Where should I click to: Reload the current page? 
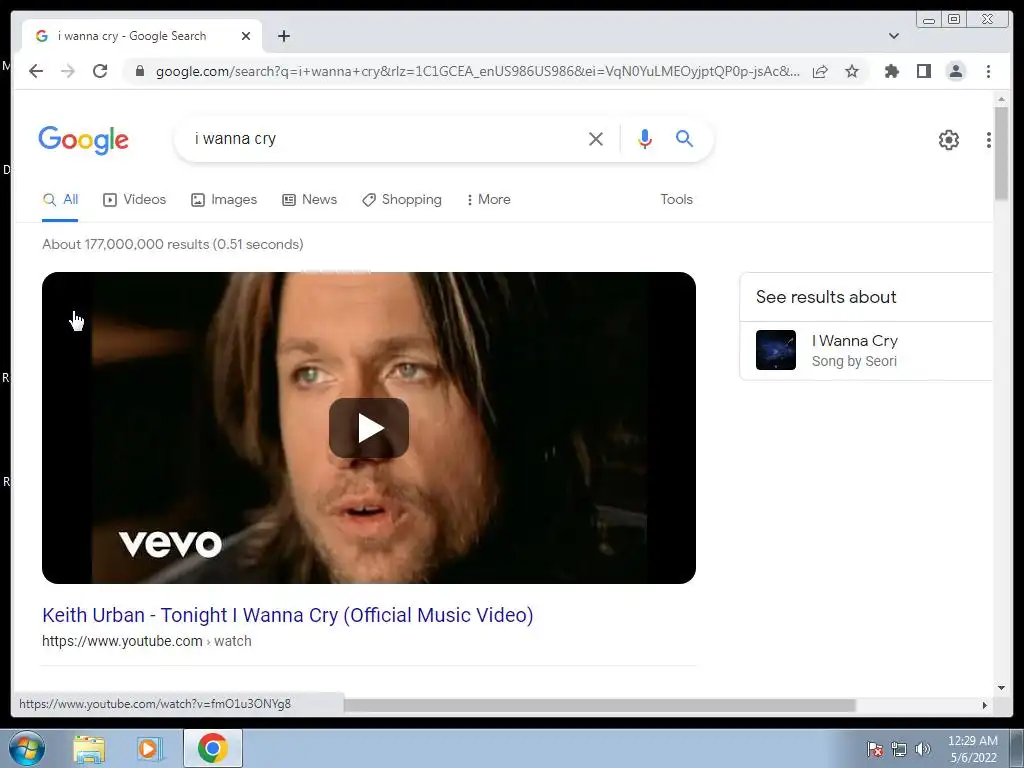[x=100, y=71]
